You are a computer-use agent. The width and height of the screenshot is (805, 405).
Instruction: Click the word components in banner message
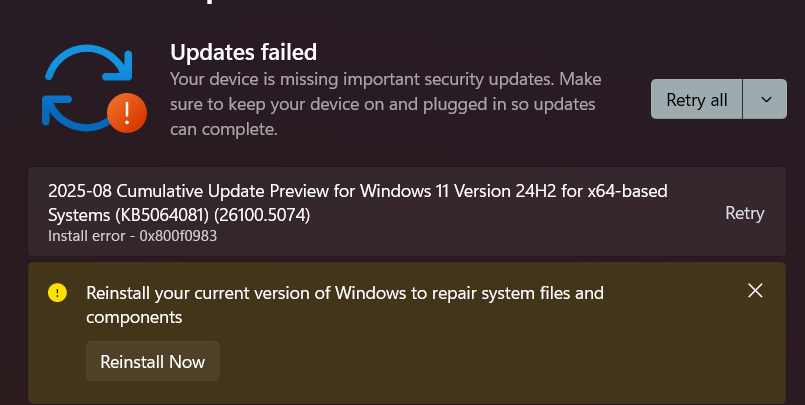pos(134,317)
